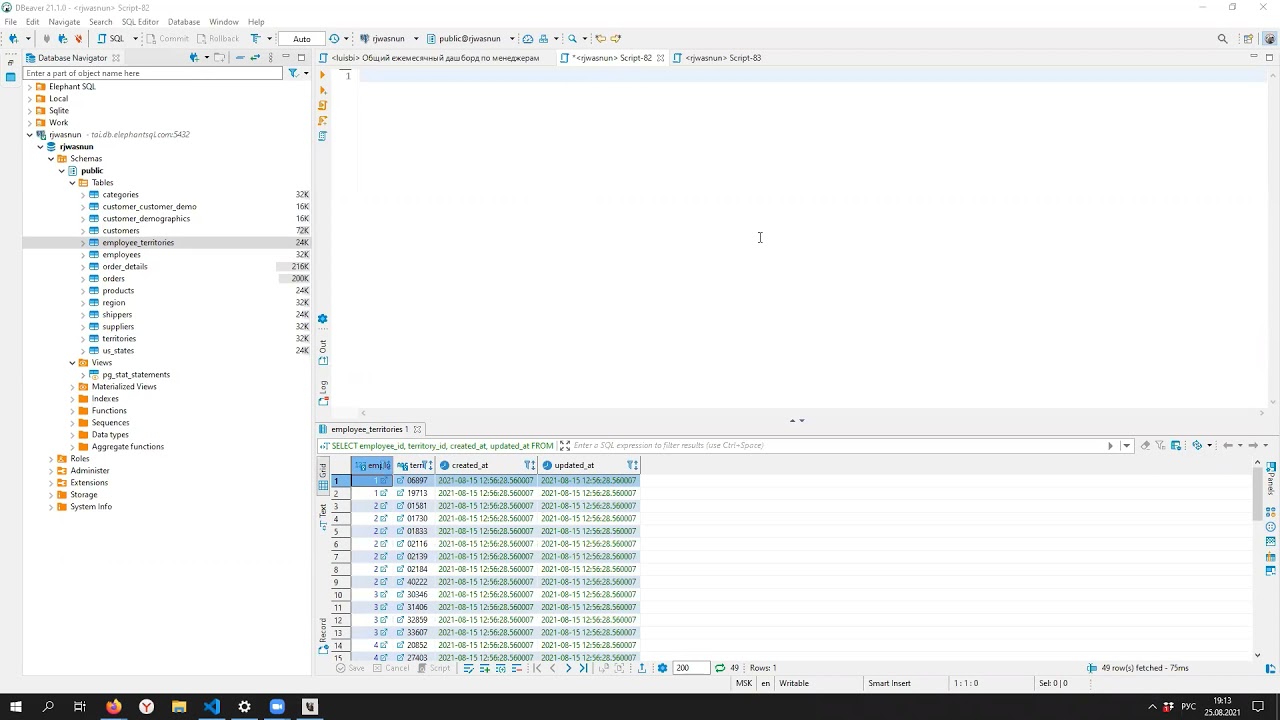The width and height of the screenshot is (1280, 720).
Task: Refresh the result set with green arrows icon
Action: 720,668
